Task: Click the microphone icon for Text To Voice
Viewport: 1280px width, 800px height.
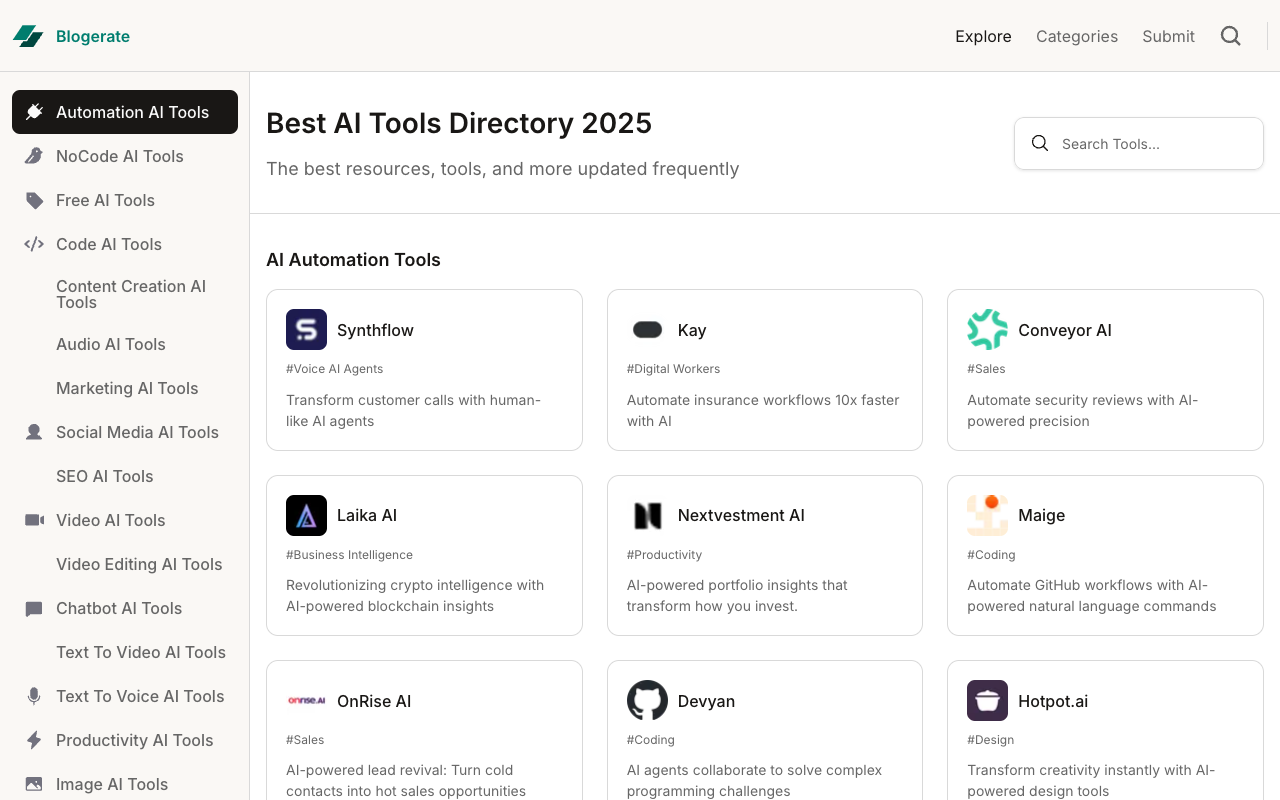Action: (34, 696)
